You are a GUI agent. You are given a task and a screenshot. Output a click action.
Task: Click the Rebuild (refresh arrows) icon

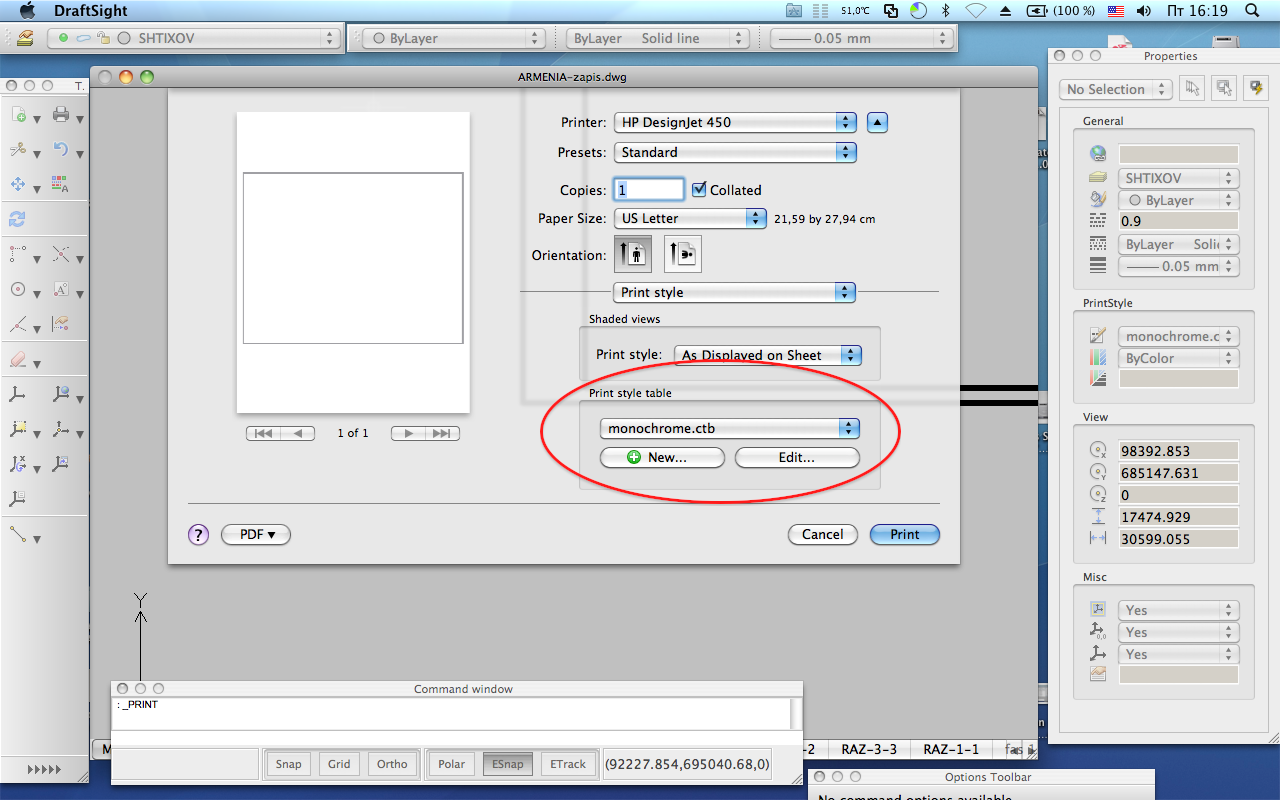pos(17,220)
